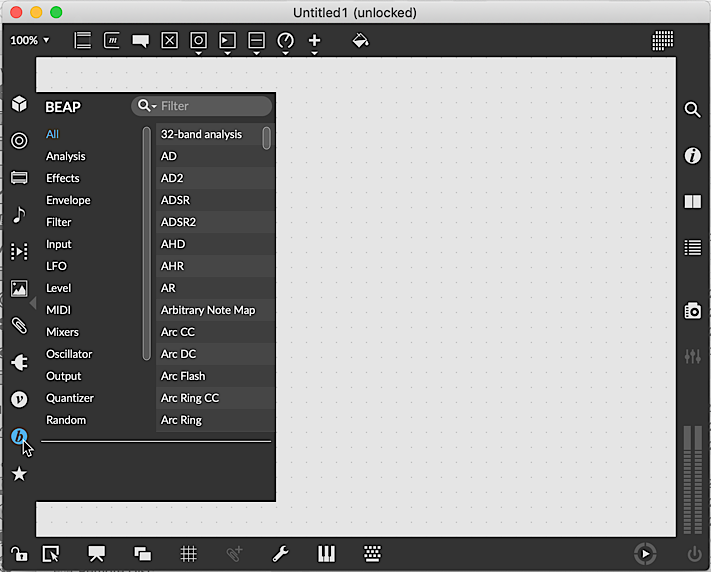Toggle the grid display icon
Screen dimensions: 711x572
(x=188, y=553)
